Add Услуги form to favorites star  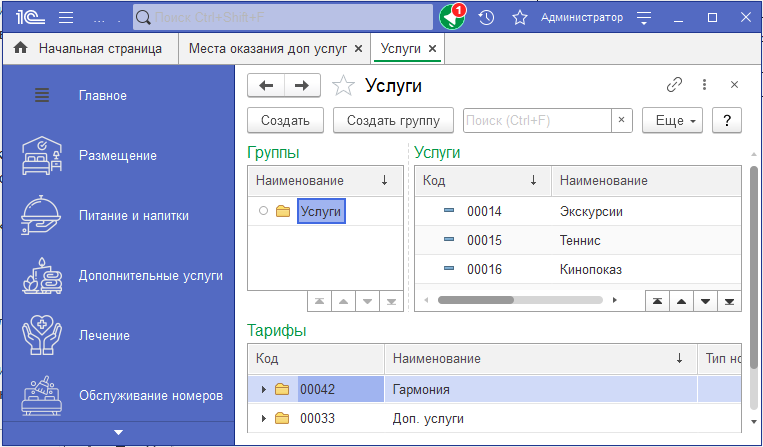[343, 86]
